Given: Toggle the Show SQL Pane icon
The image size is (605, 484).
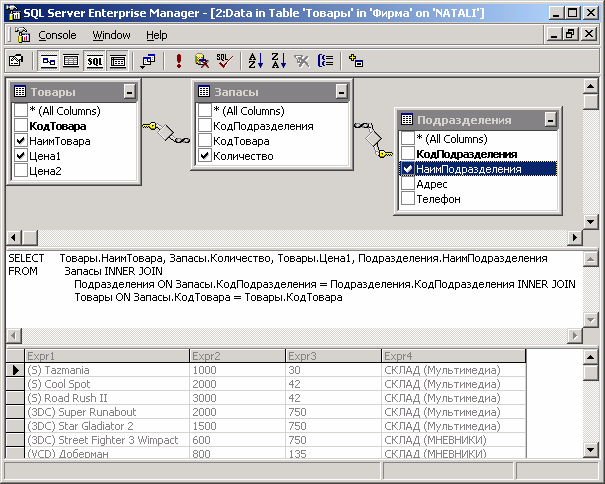Looking at the screenshot, I should 95,61.
